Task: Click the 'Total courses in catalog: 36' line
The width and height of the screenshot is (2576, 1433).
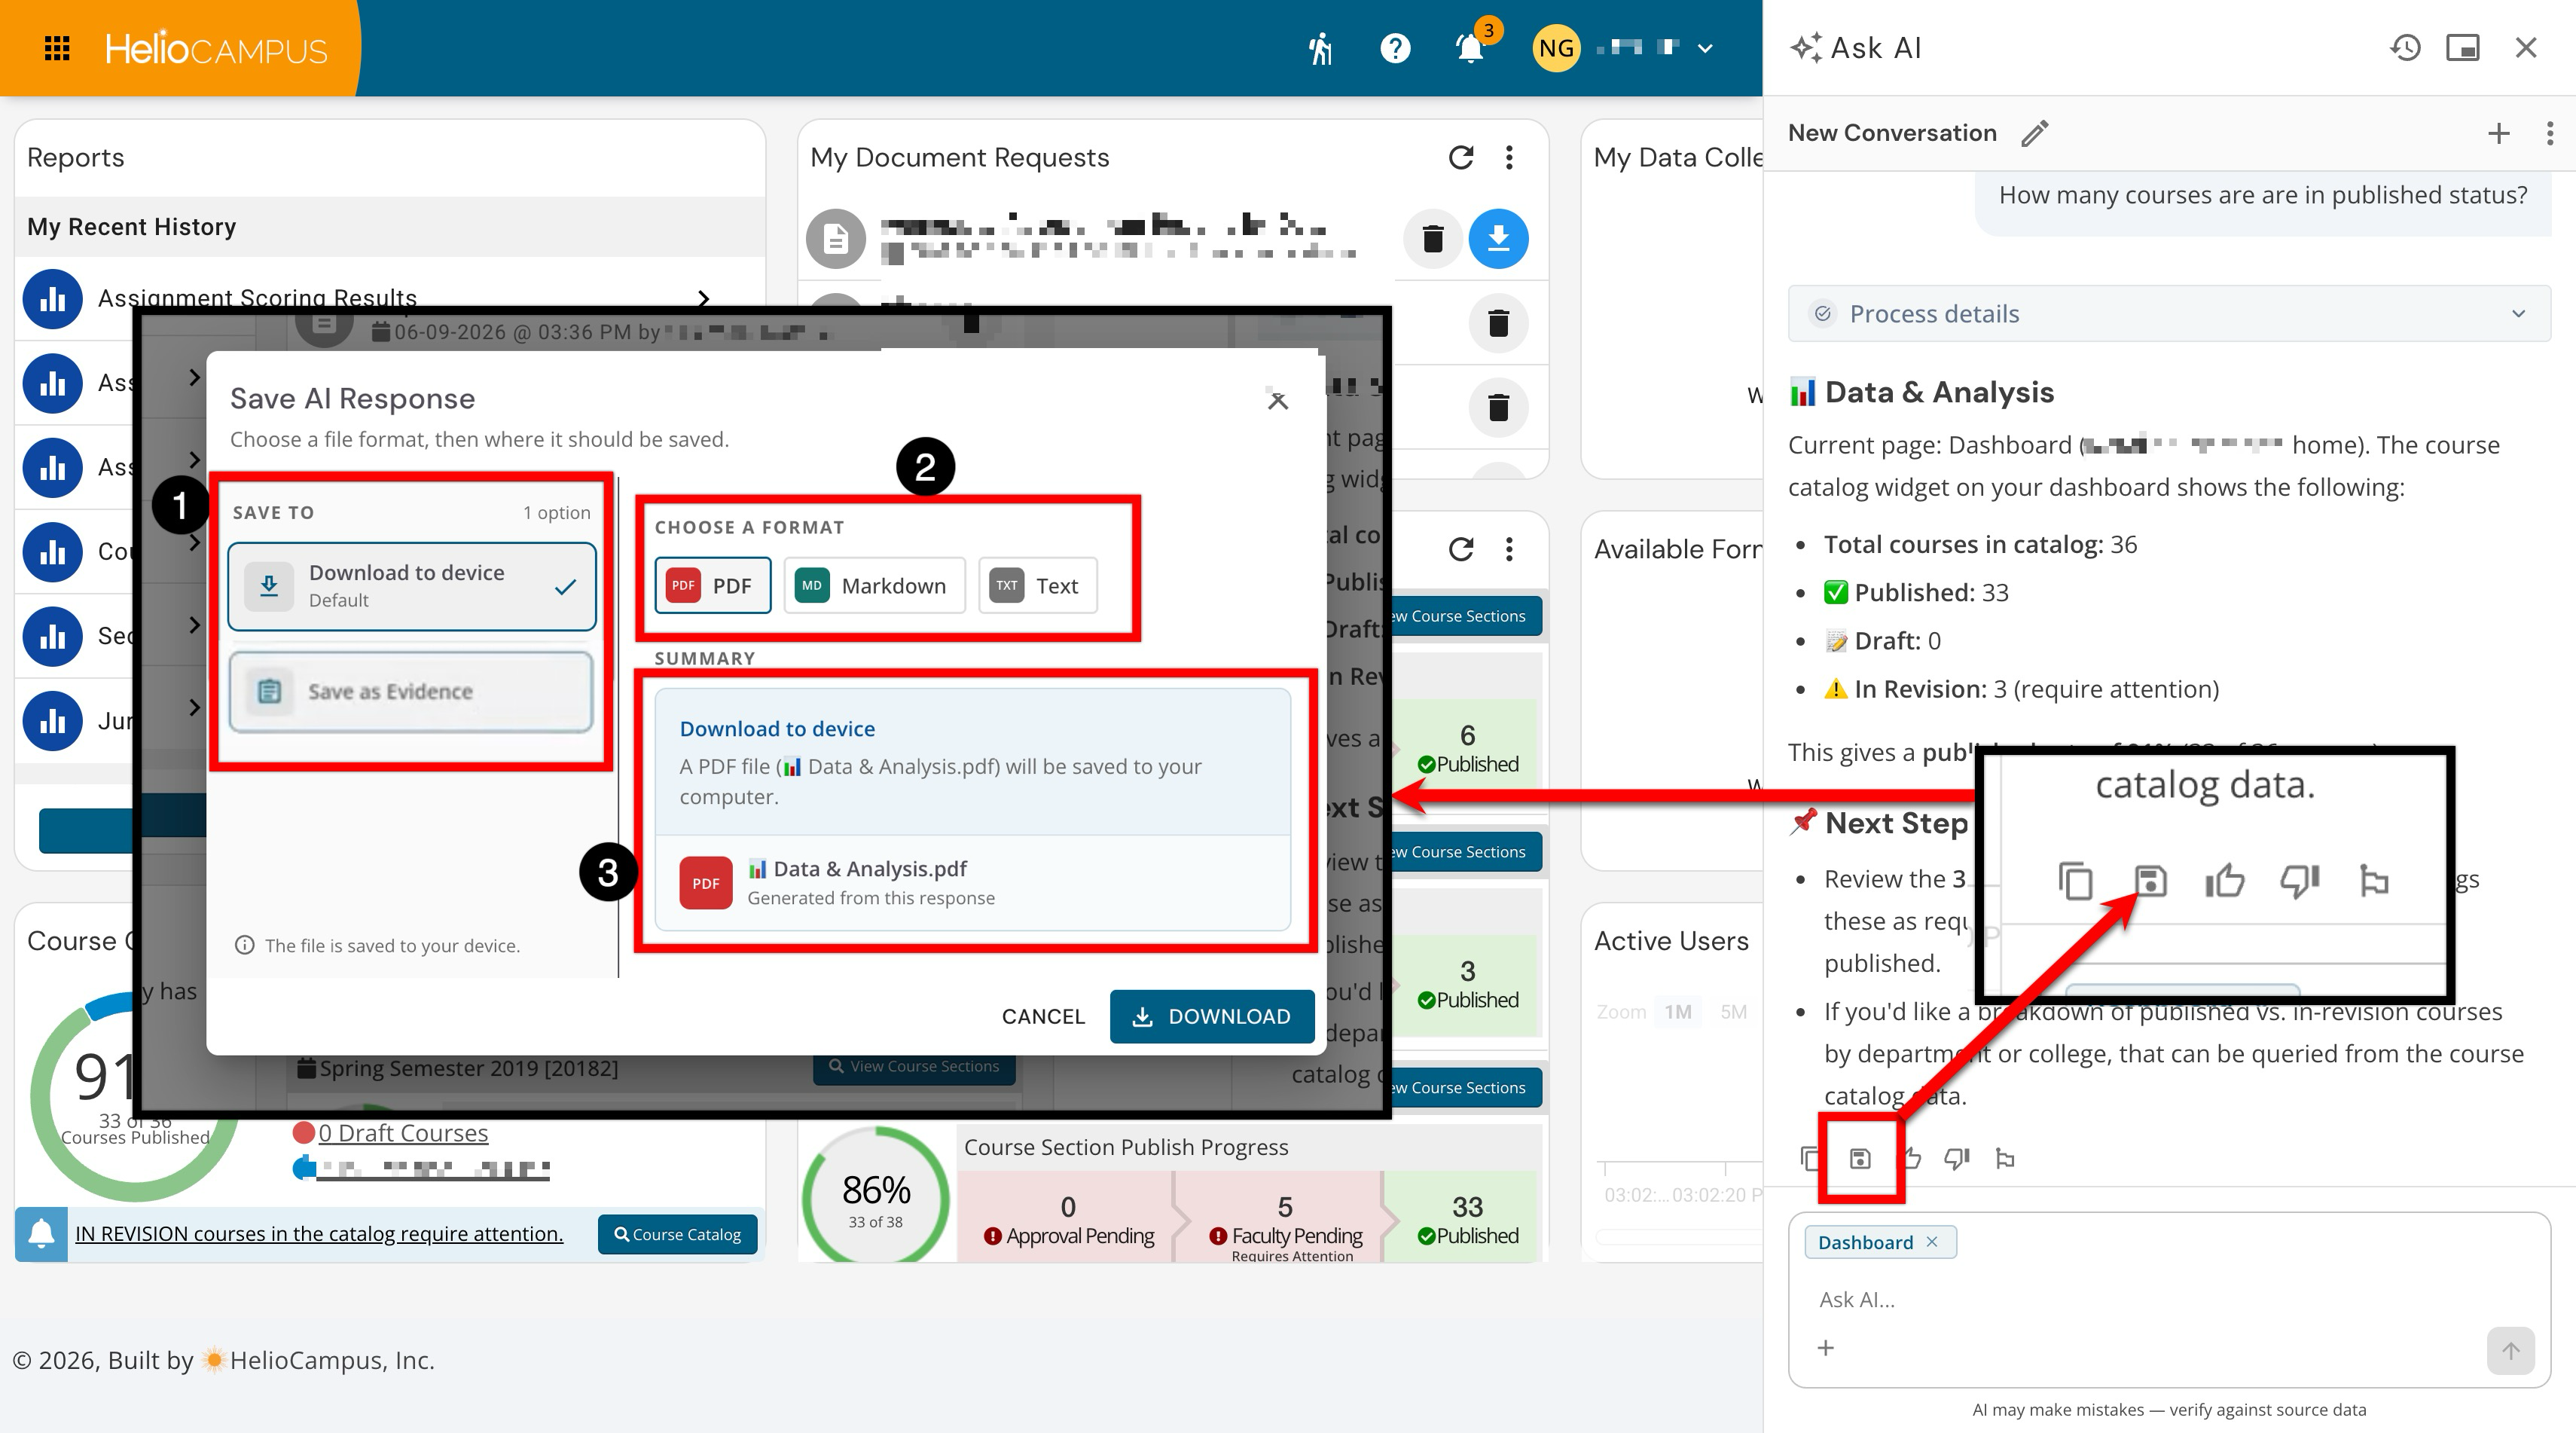Action: point(1980,545)
